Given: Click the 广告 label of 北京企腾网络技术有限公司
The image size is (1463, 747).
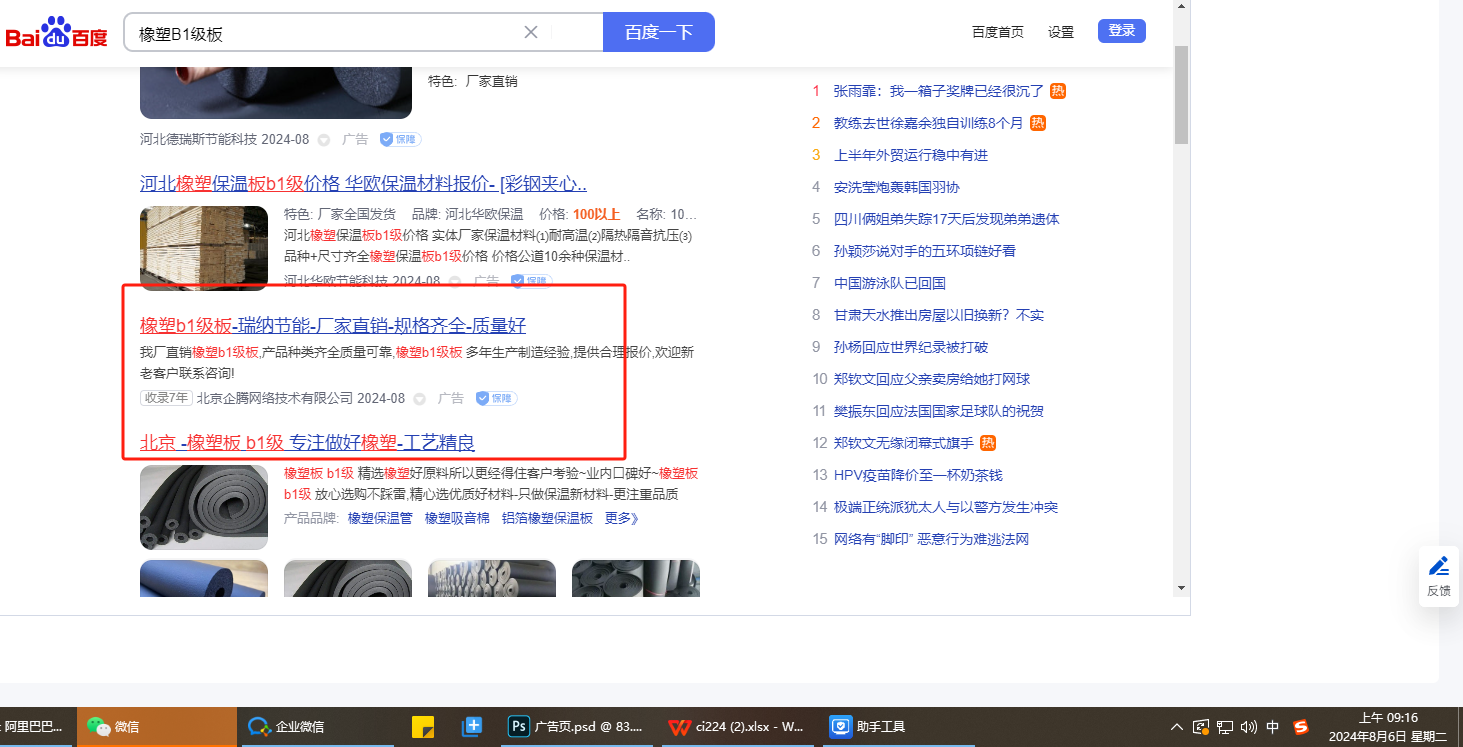Looking at the screenshot, I should click(451, 398).
